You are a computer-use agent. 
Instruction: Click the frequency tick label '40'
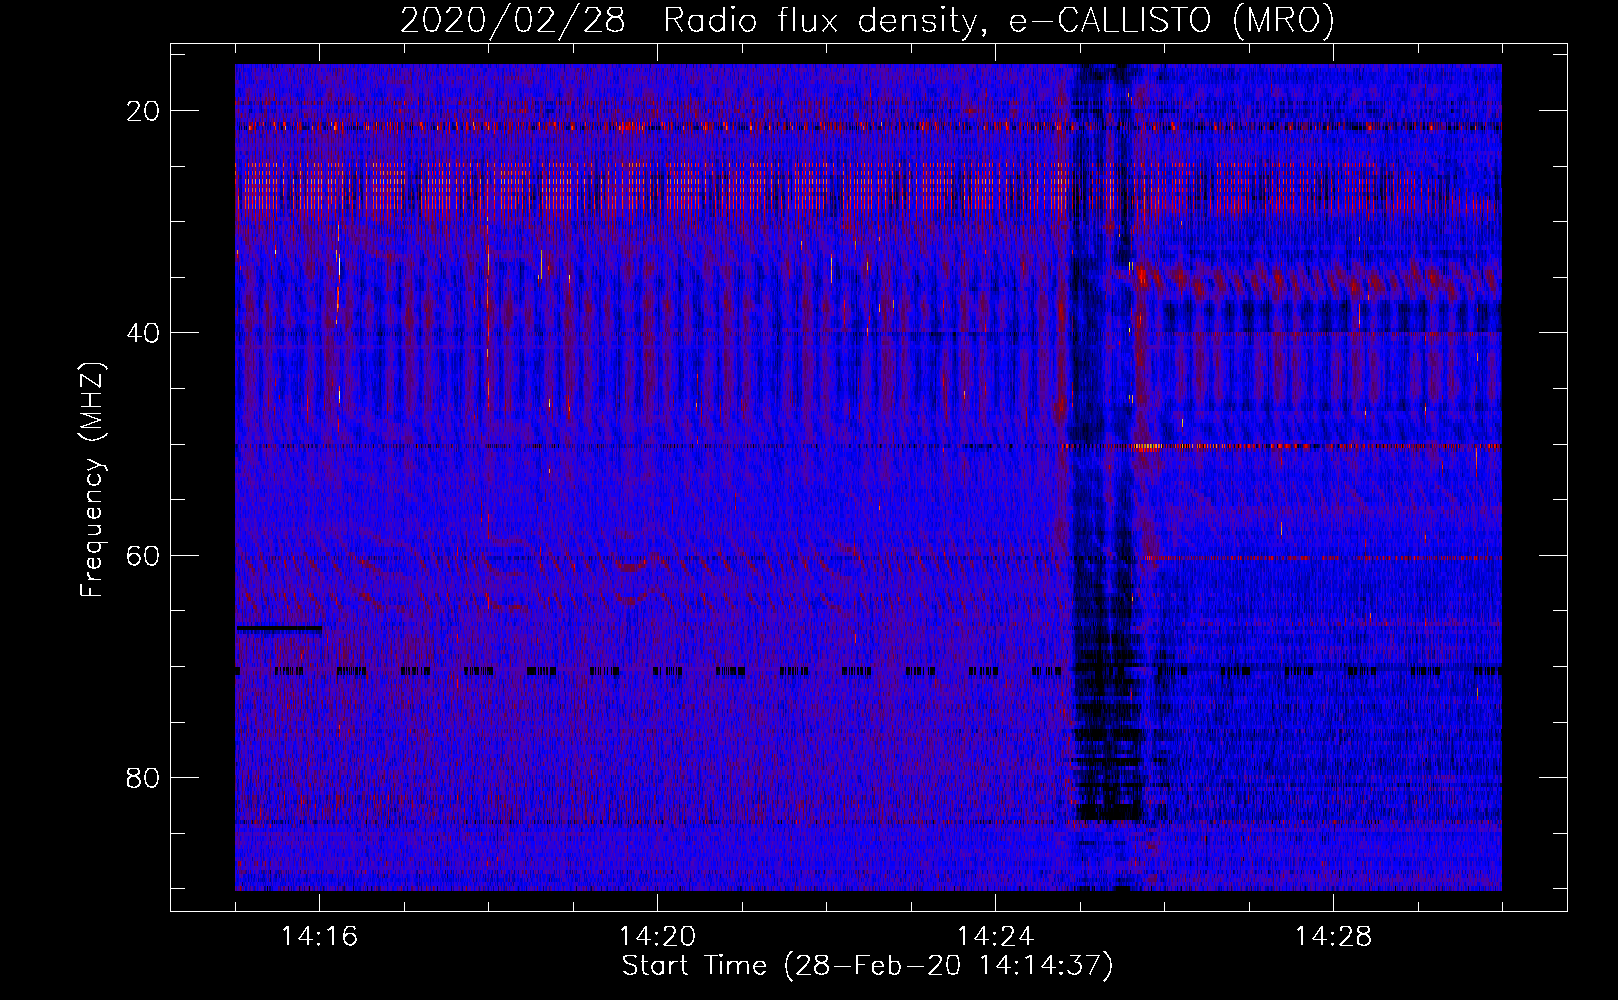(x=144, y=333)
